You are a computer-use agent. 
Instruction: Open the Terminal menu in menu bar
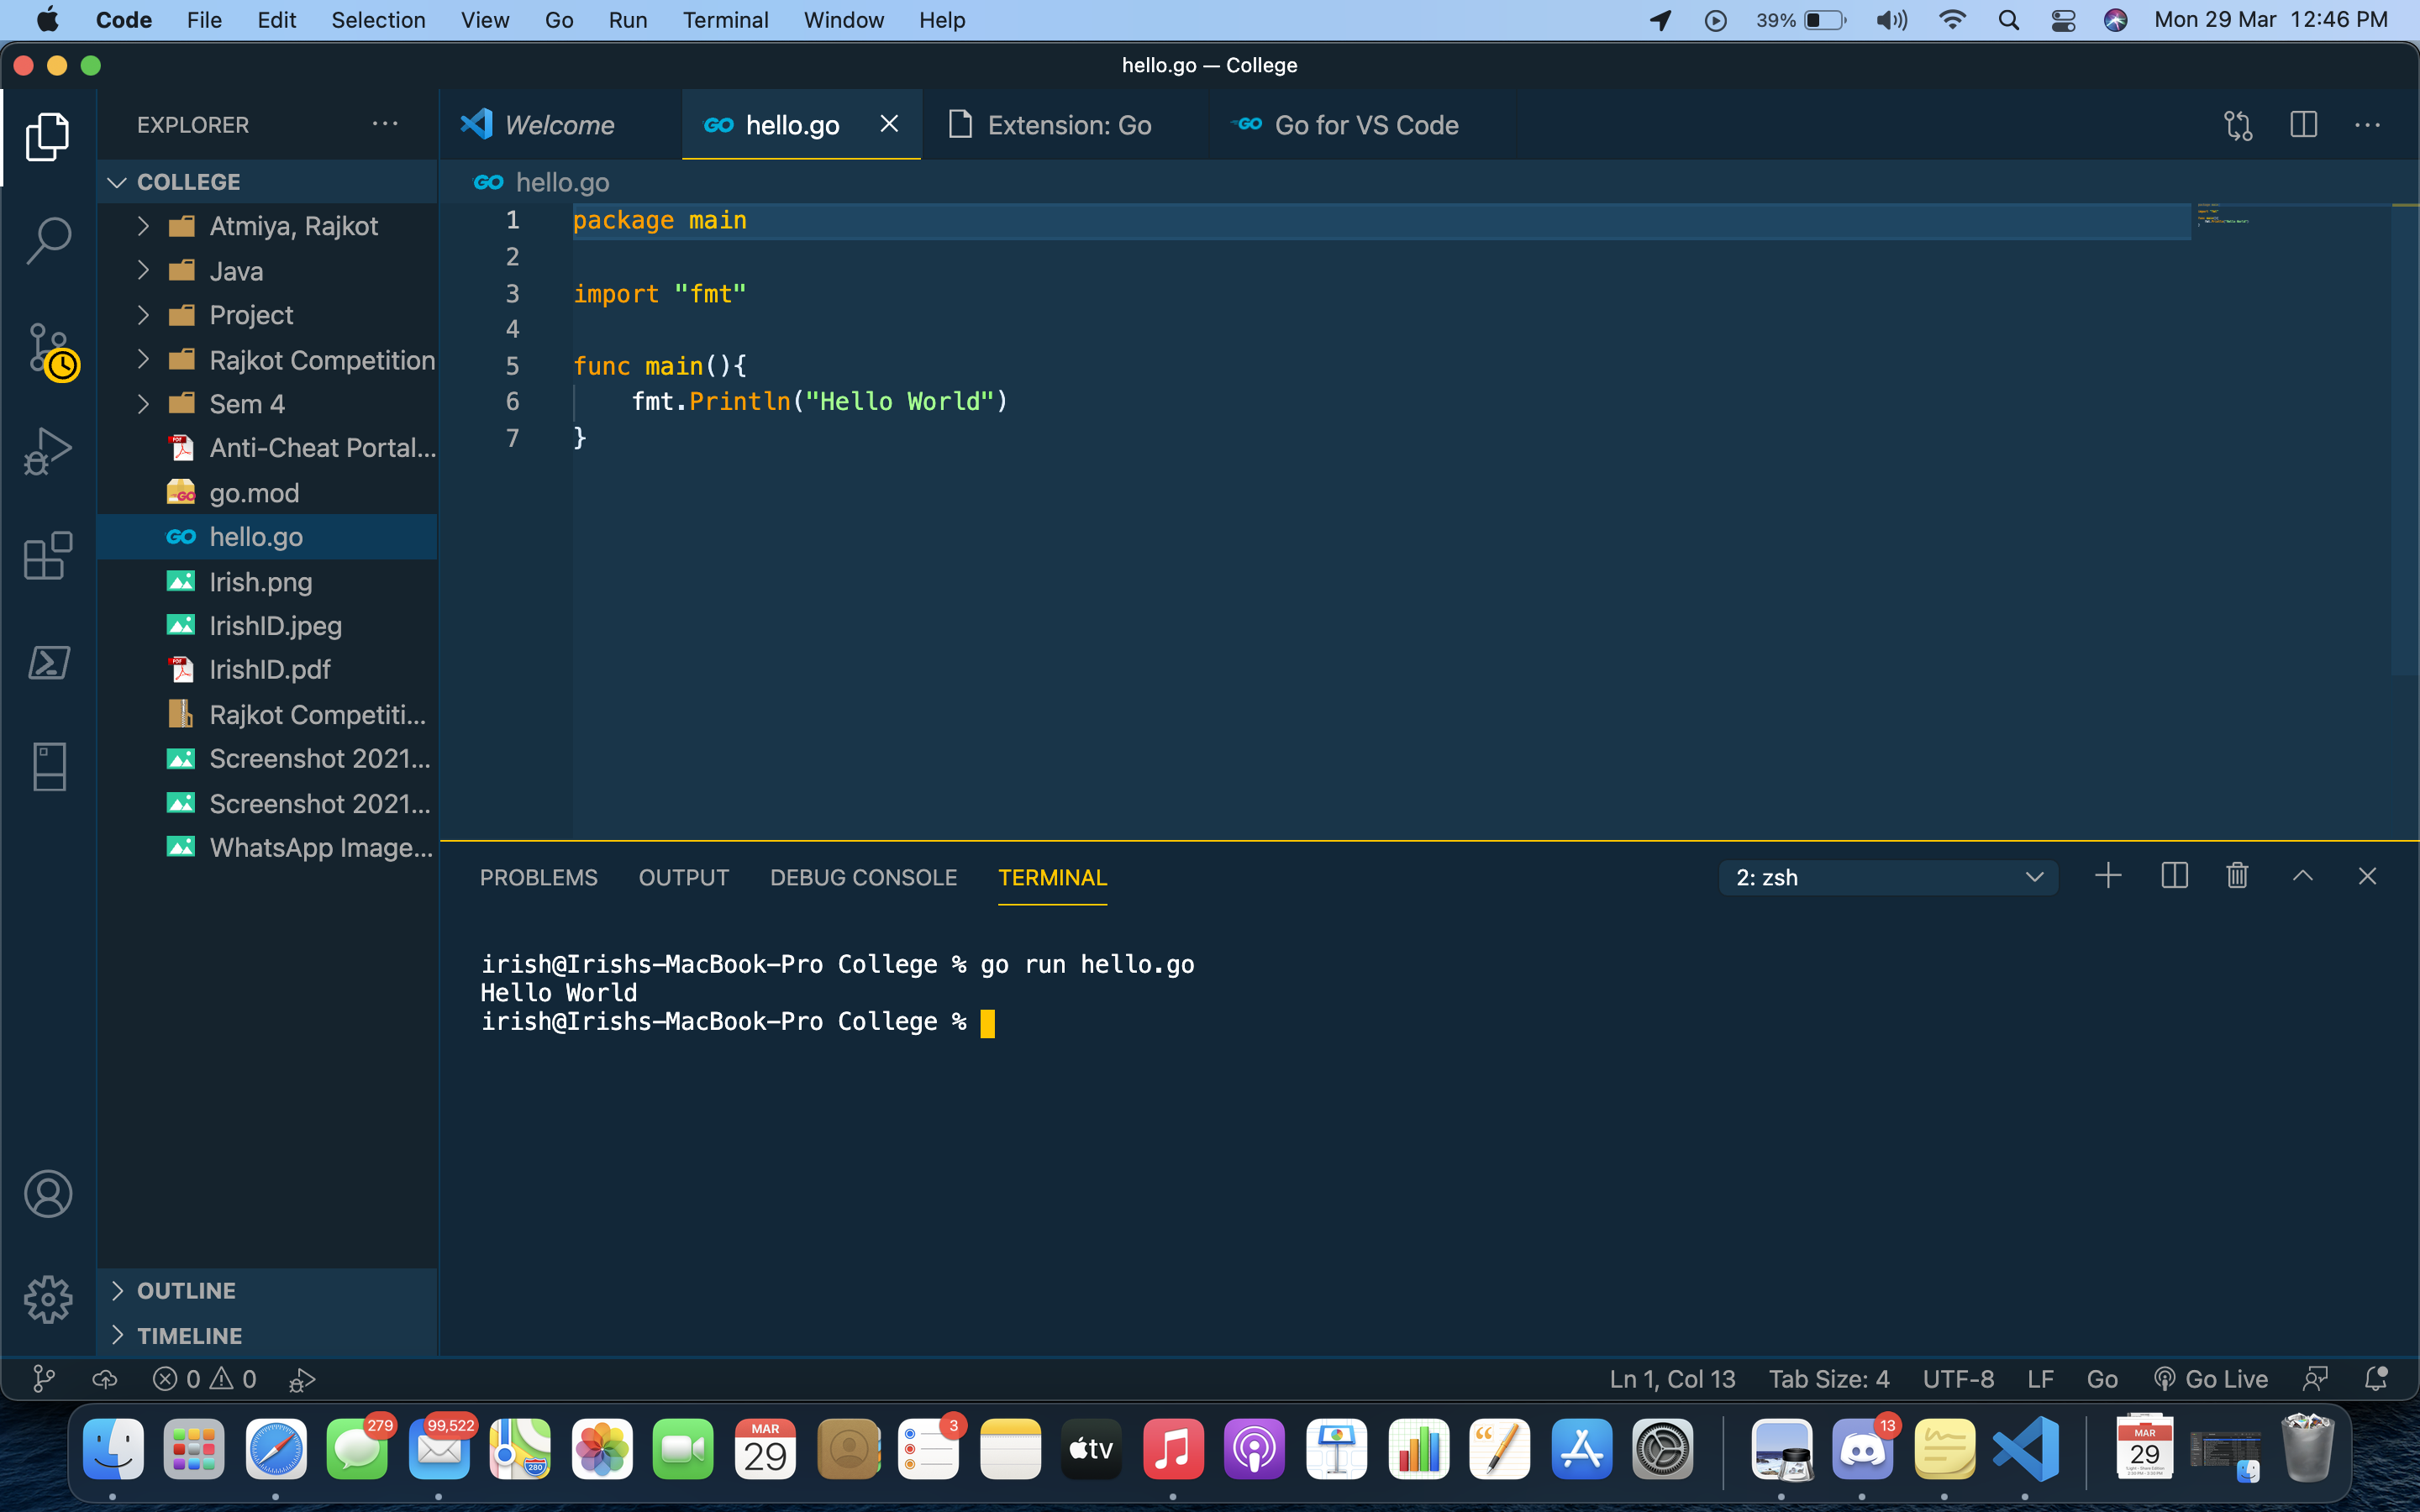click(725, 20)
